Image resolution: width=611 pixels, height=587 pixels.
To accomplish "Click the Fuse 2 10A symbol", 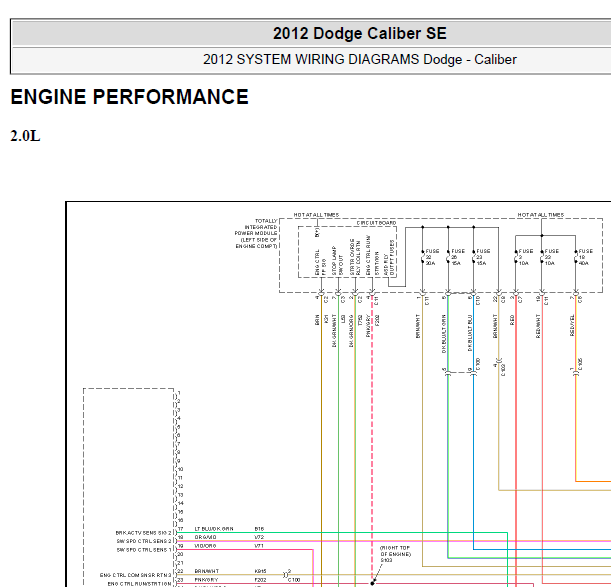I will click(x=516, y=257).
